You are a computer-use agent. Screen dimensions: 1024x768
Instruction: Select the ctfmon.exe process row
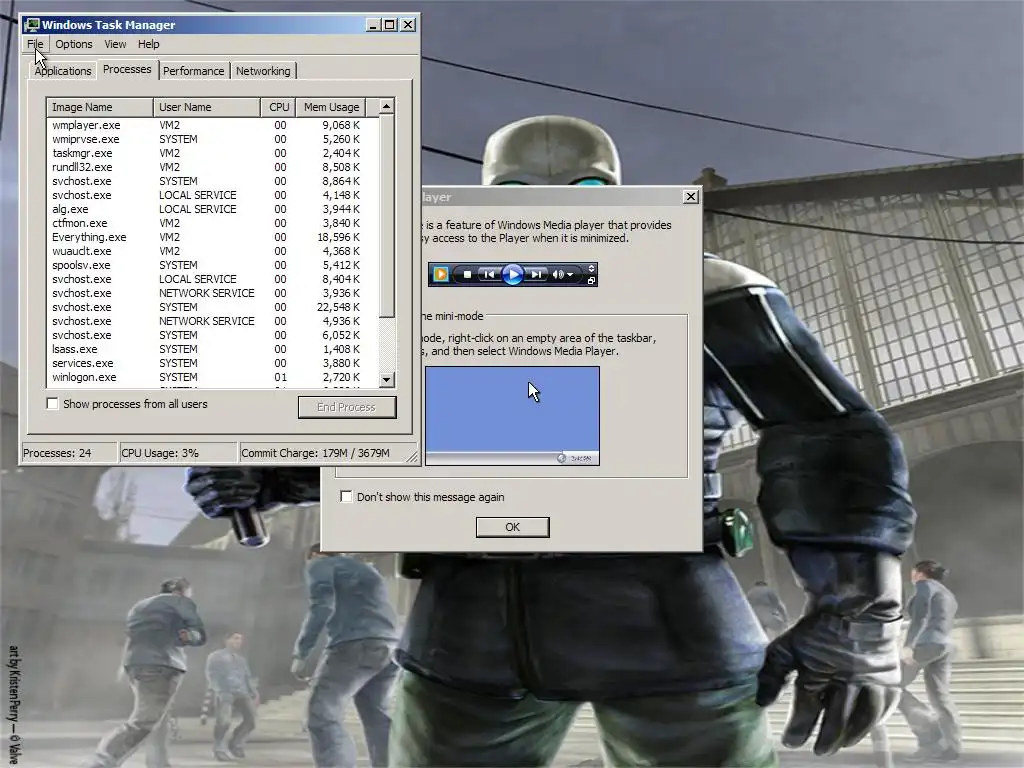[213, 223]
